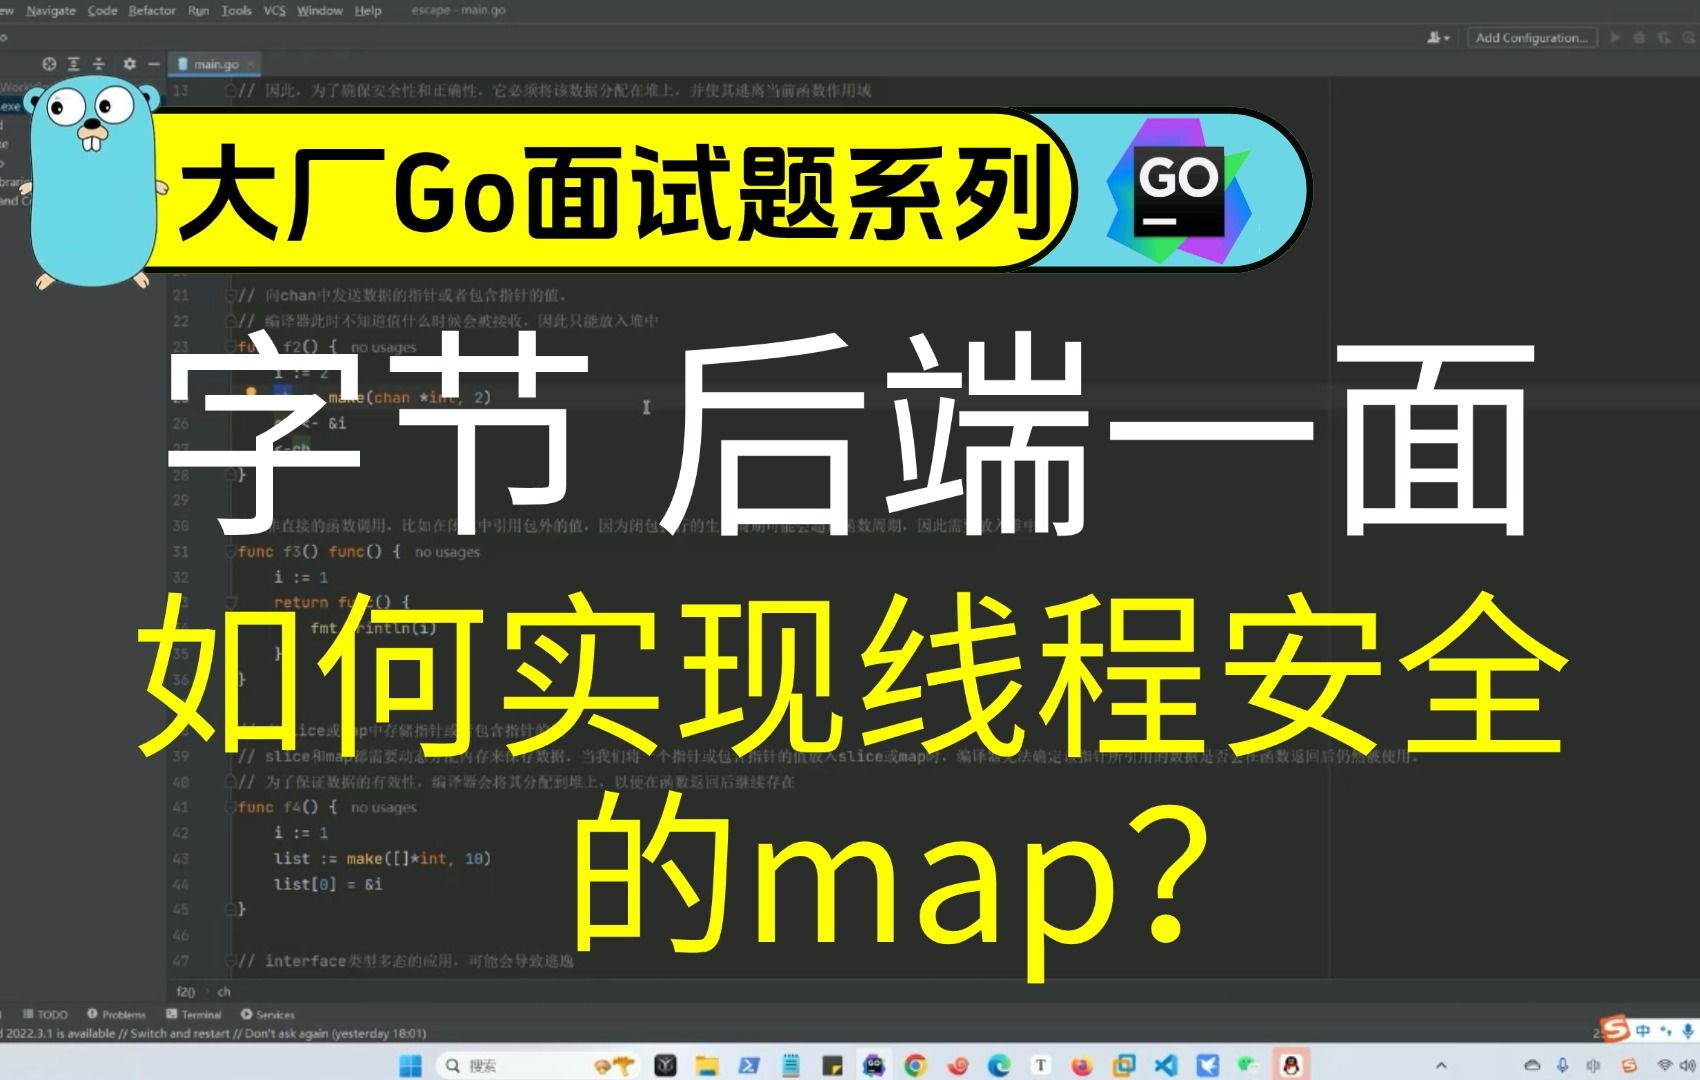Open Visual Studio Code from the taskbar
Image resolution: width=1700 pixels, height=1080 pixels.
tap(1166, 1065)
